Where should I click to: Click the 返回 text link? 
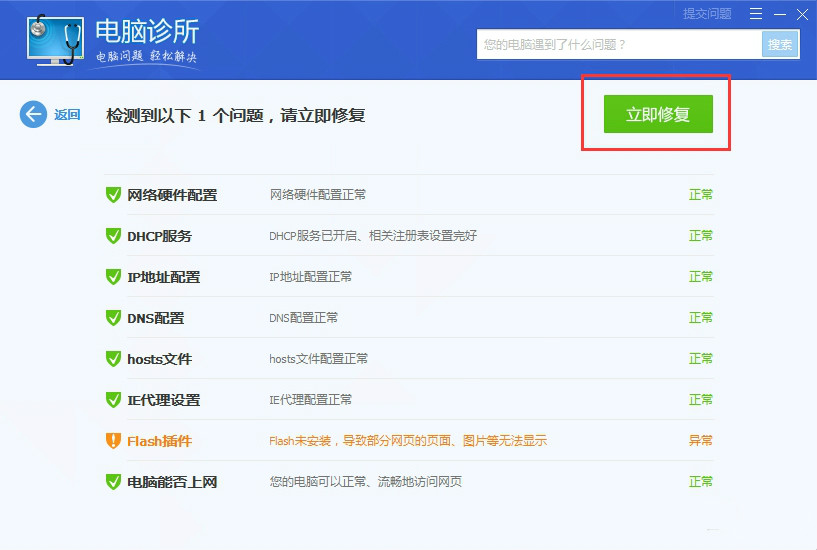pos(67,115)
